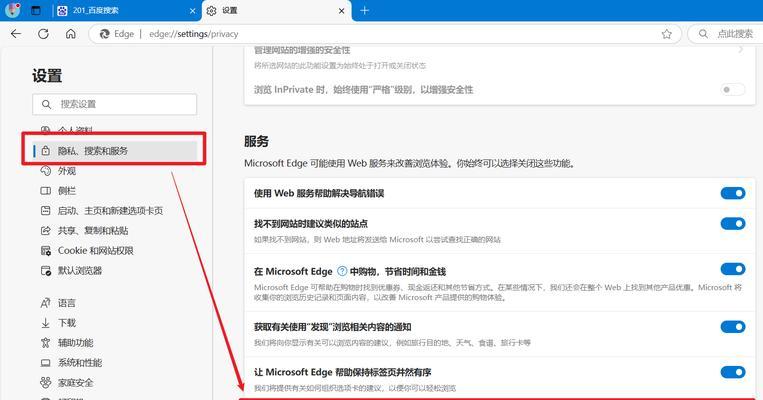Click the 启动、主页和新建选项卡页 icon
Image resolution: width=763 pixels, height=400 pixels.
(x=45, y=211)
